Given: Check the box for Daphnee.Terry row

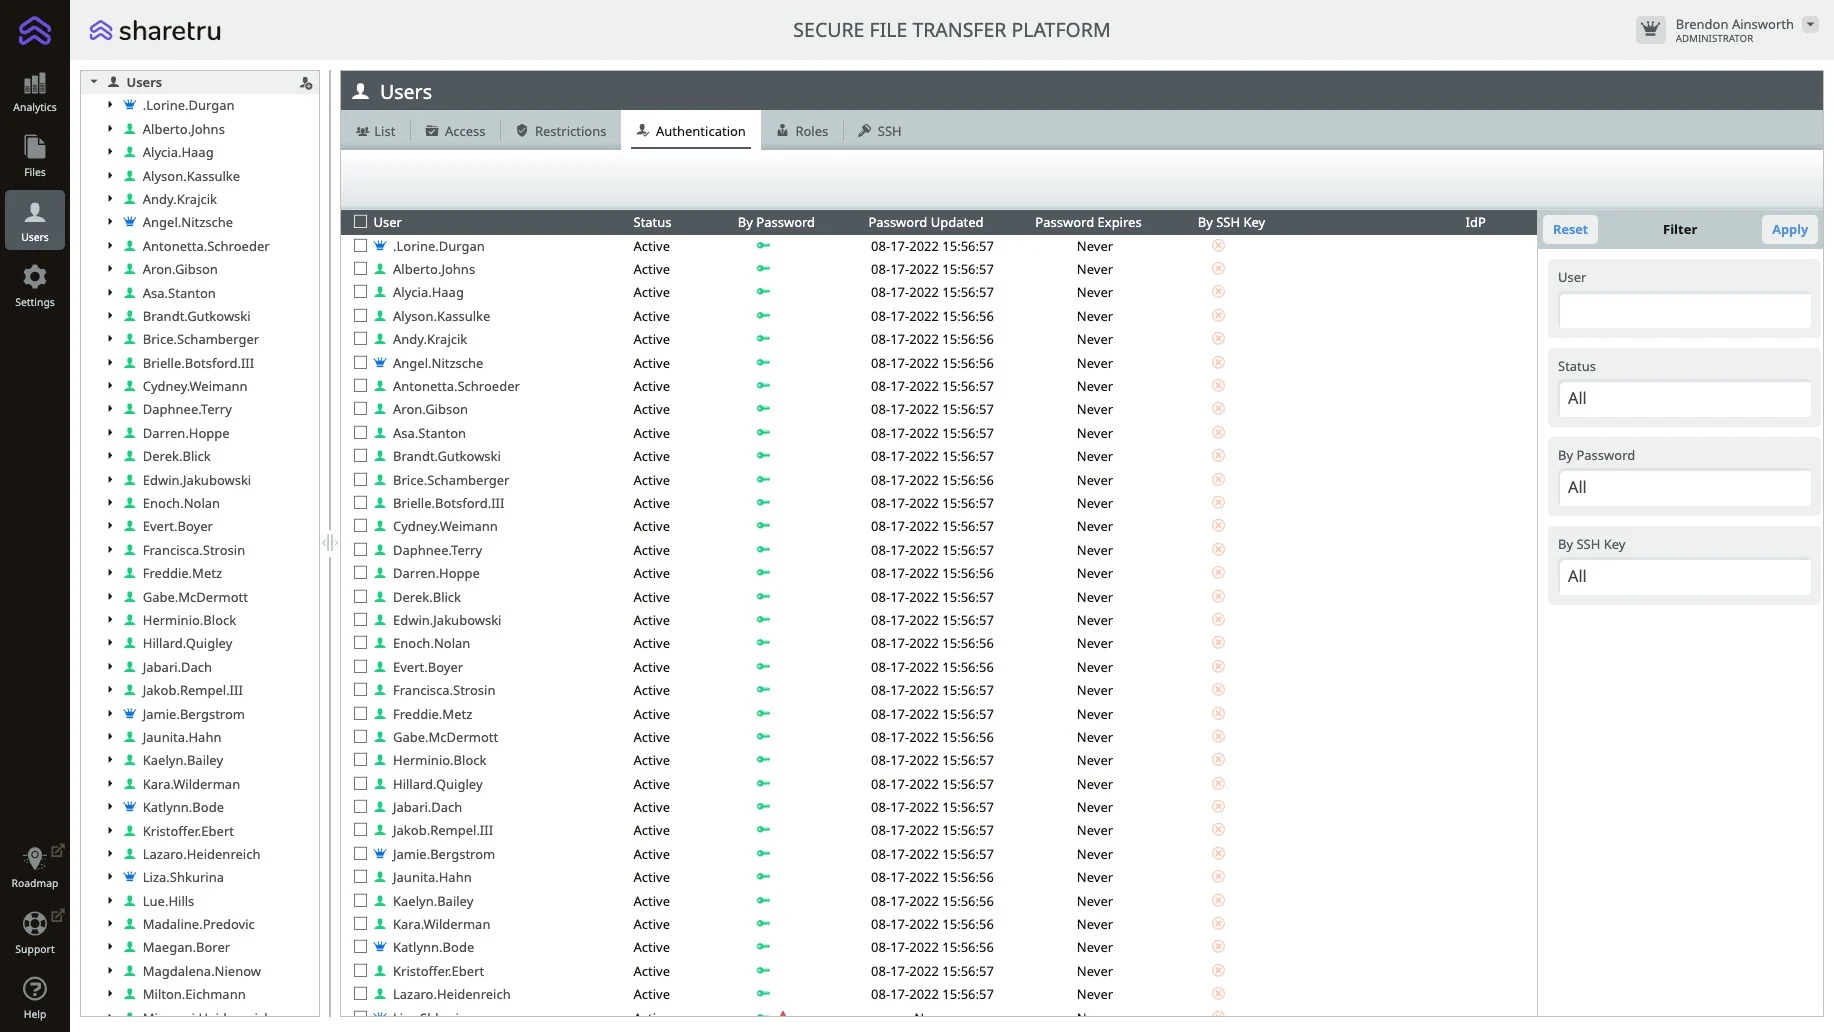Looking at the screenshot, I should 360,550.
